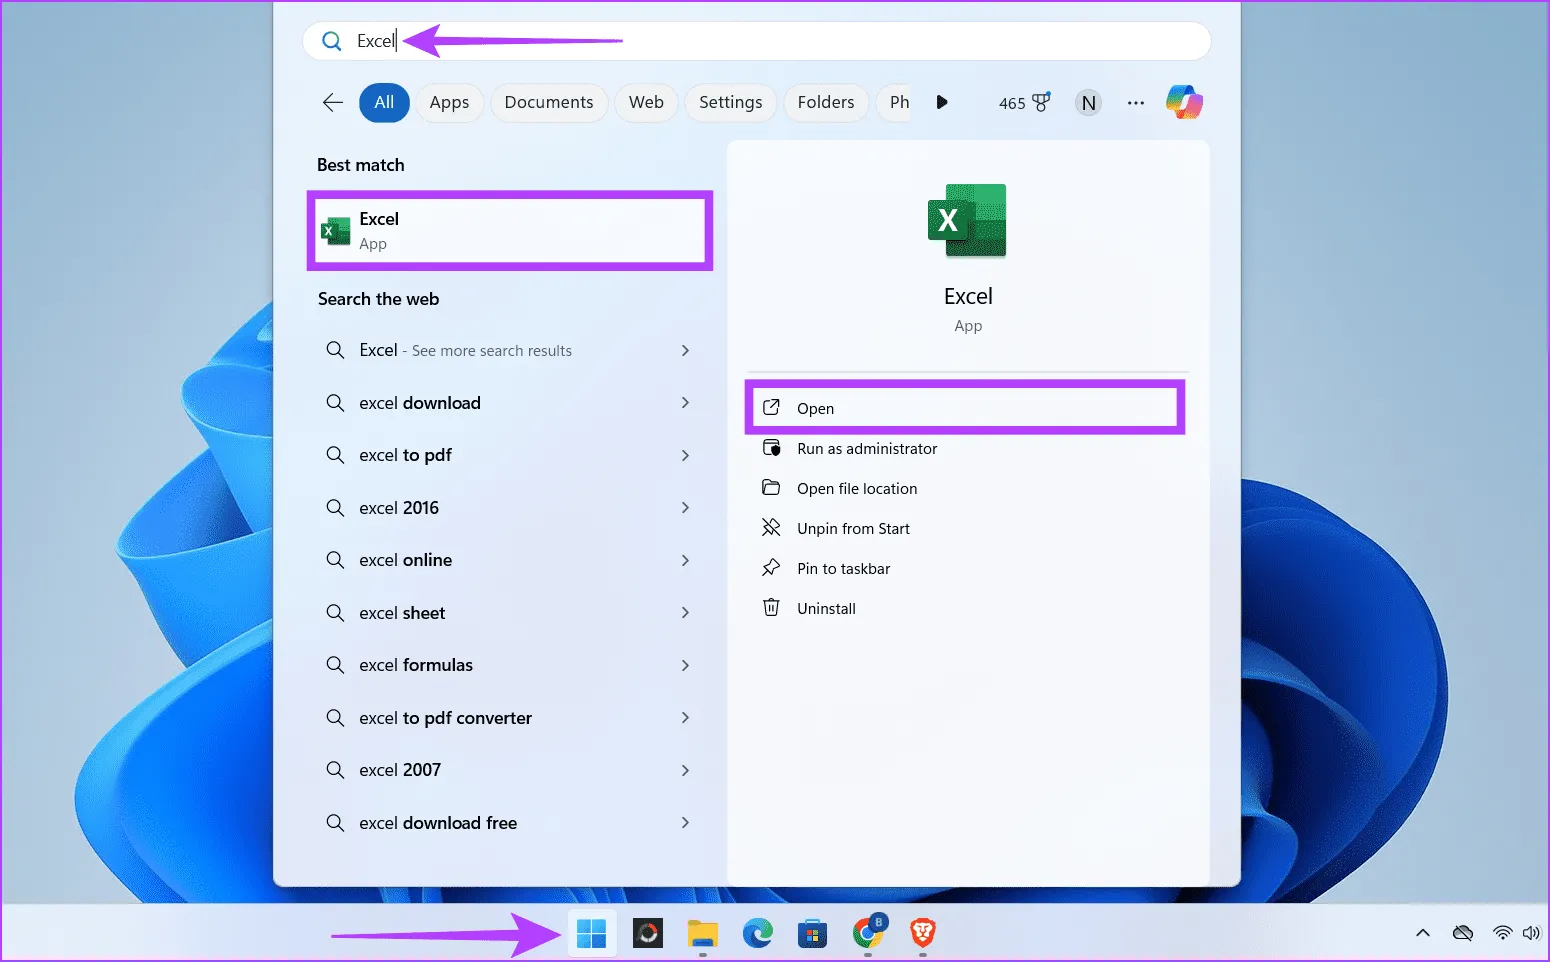This screenshot has width=1550, height=962.
Task: Expand the 'excel to pdf' suggestion chevron
Action: [x=685, y=456]
